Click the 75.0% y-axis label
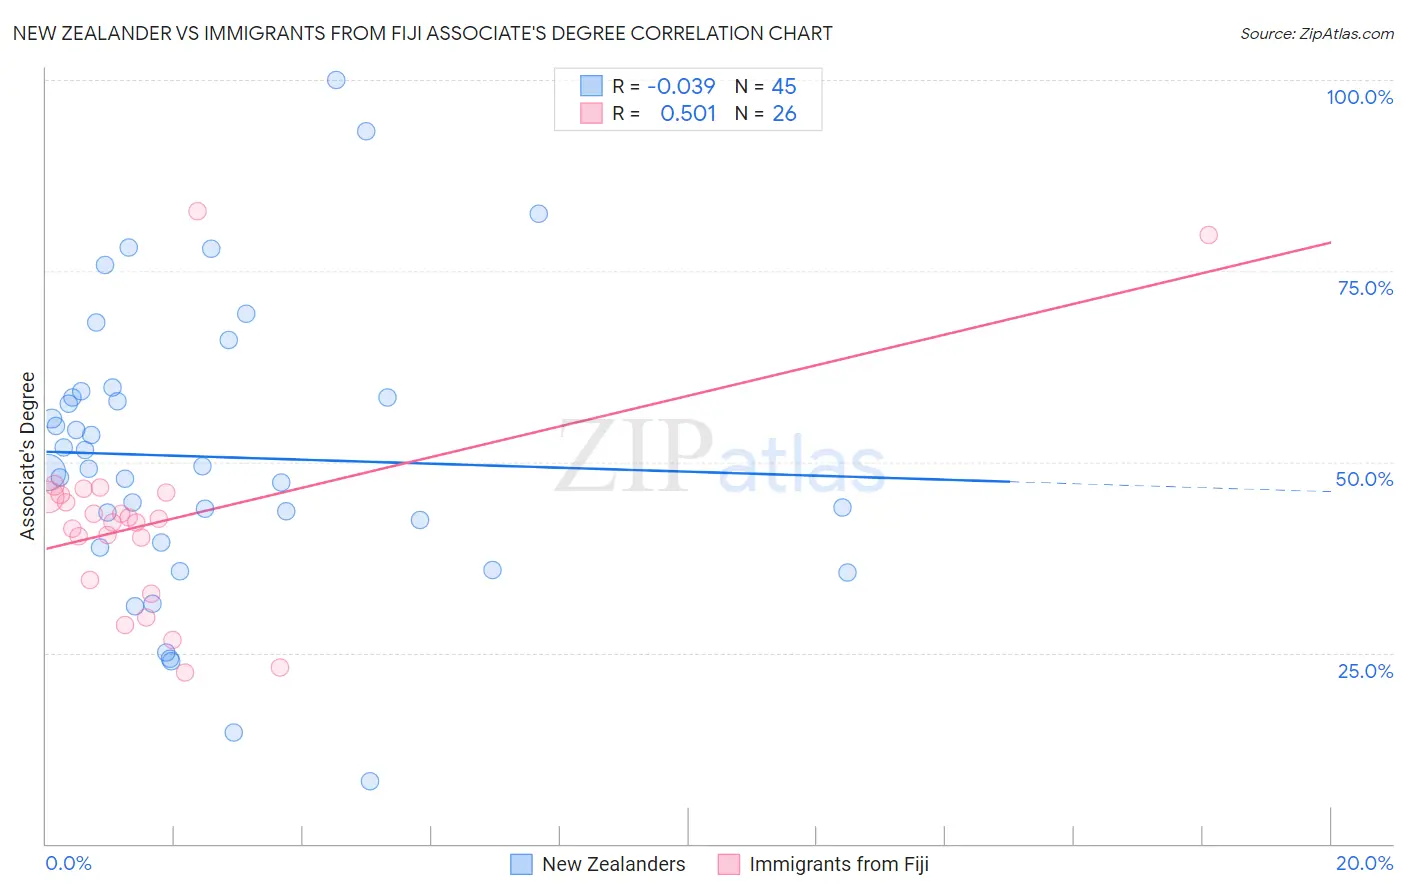This screenshot has height=892, width=1406. pos(1365,288)
